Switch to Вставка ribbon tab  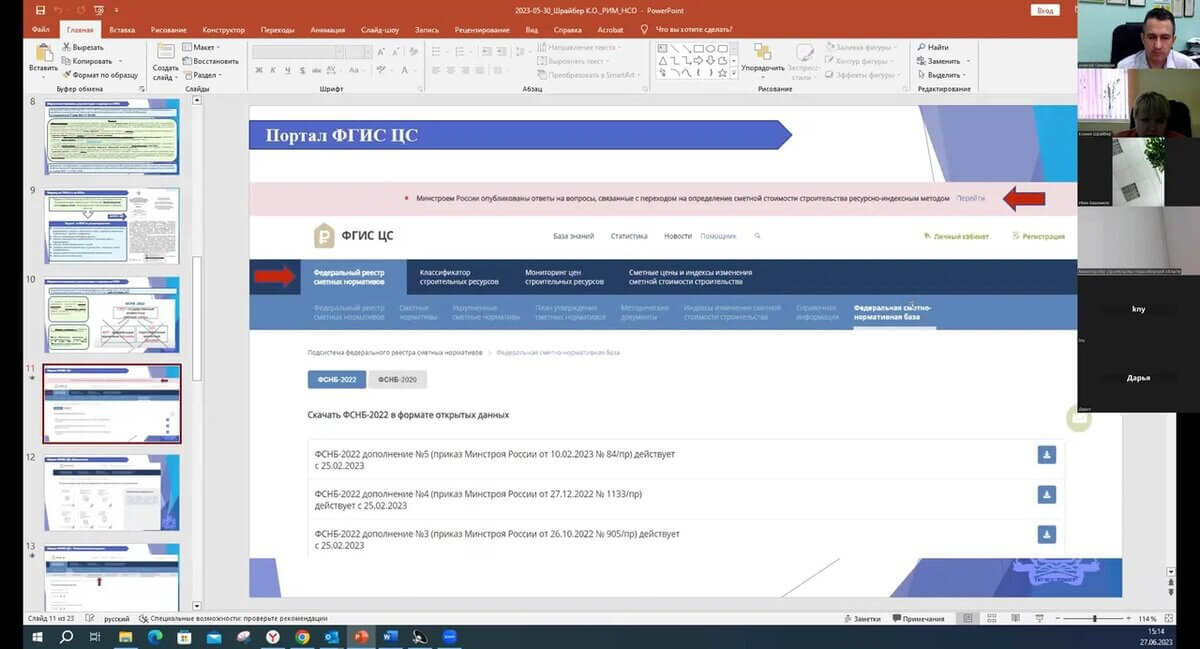tap(122, 30)
